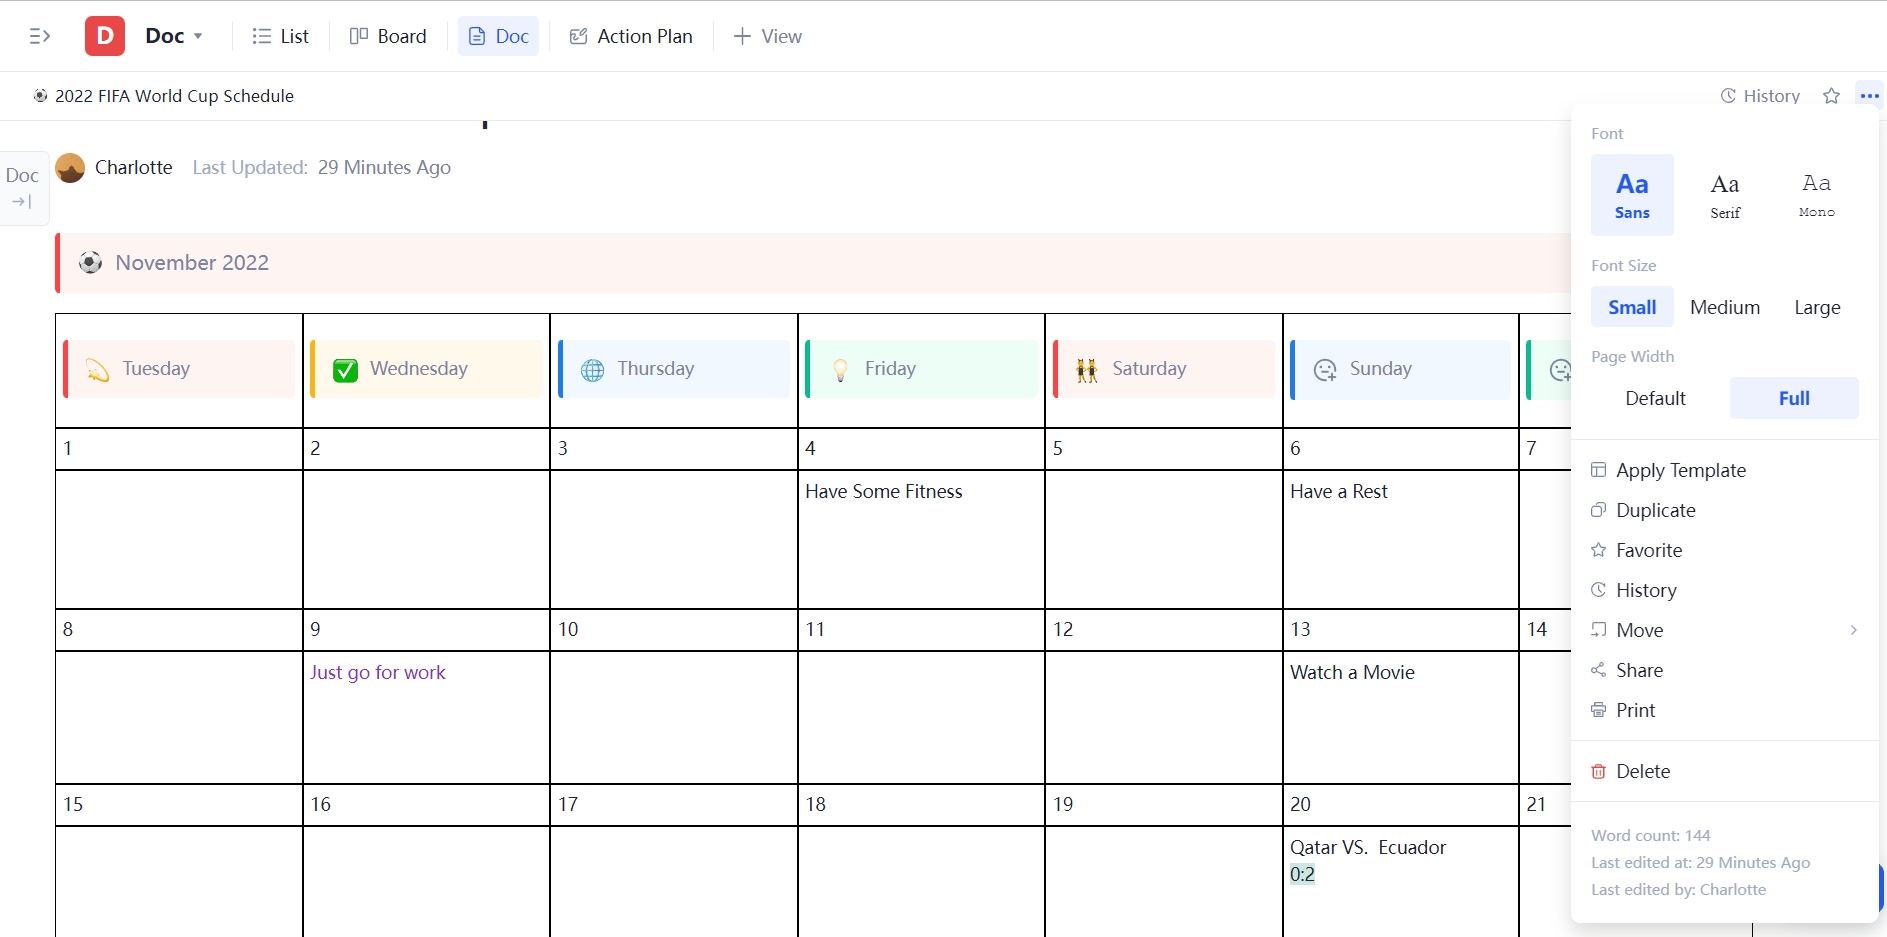Click the November 2022 soccer ball emoji
1887x937 pixels.
click(x=90, y=263)
